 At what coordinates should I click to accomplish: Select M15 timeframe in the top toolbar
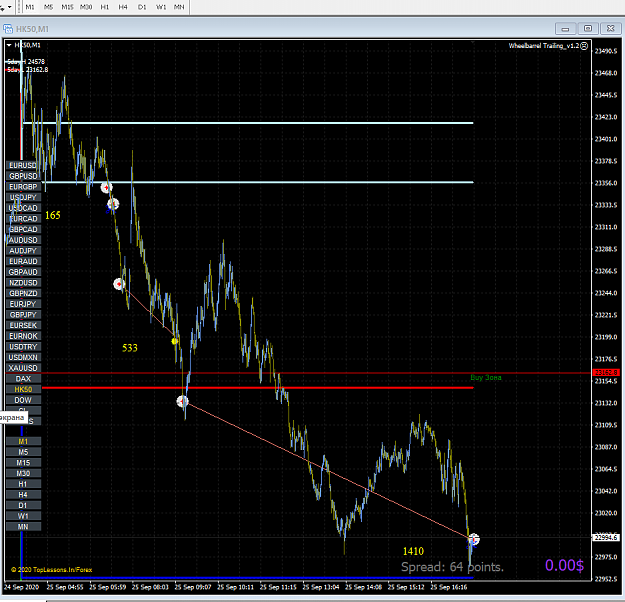67,7
